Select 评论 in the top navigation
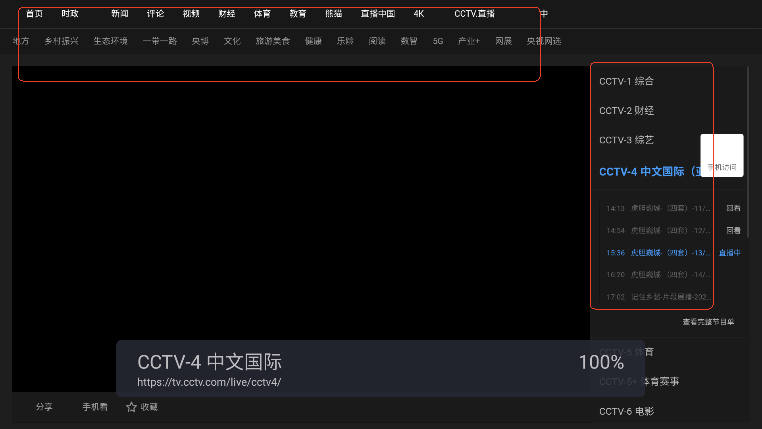 tap(156, 14)
